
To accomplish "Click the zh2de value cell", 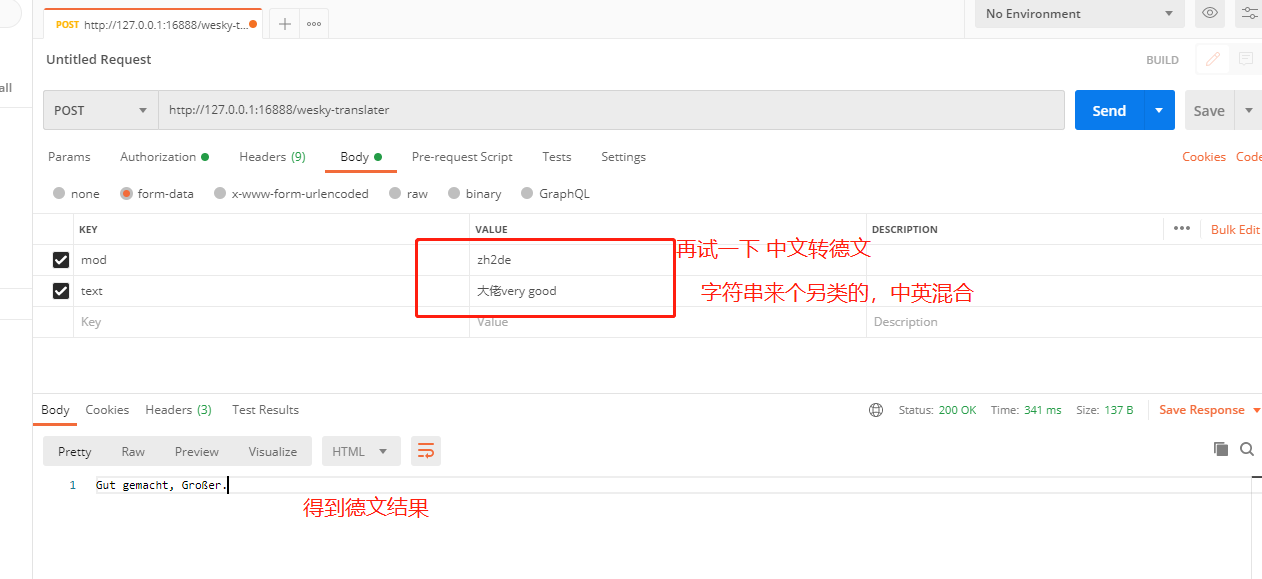I will coord(667,260).
